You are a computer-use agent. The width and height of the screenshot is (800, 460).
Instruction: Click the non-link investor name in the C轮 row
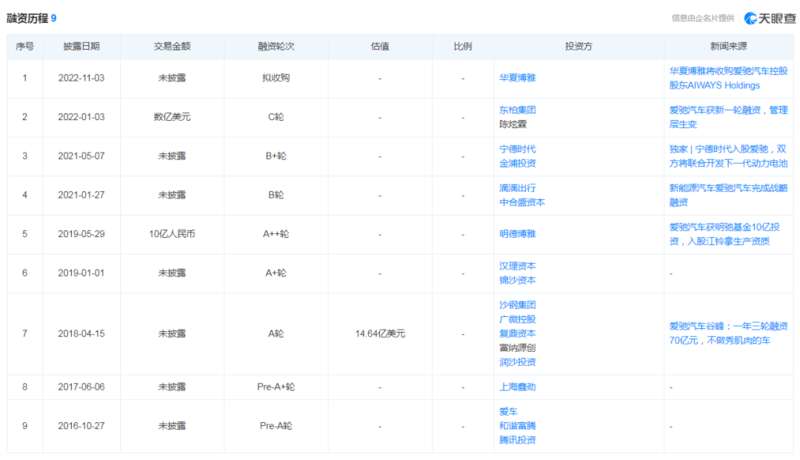[512, 124]
